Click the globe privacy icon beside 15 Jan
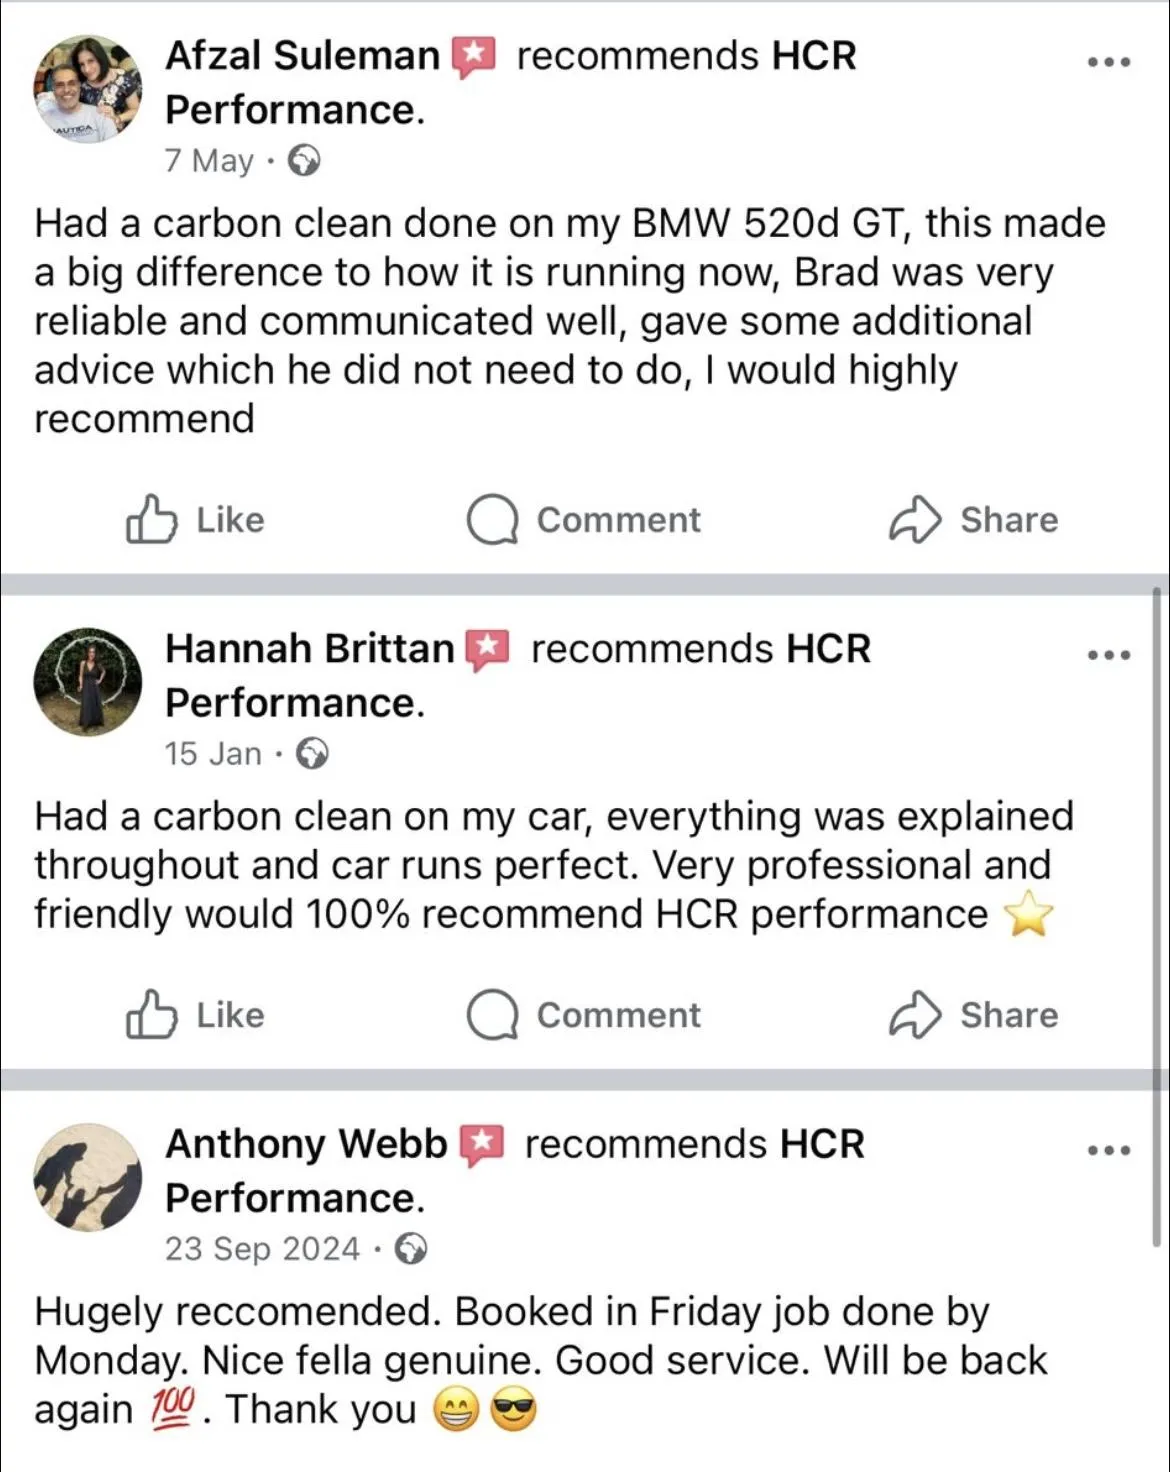The width and height of the screenshot is (1170, 1472). pyautogui.click(x=313, y=753)
